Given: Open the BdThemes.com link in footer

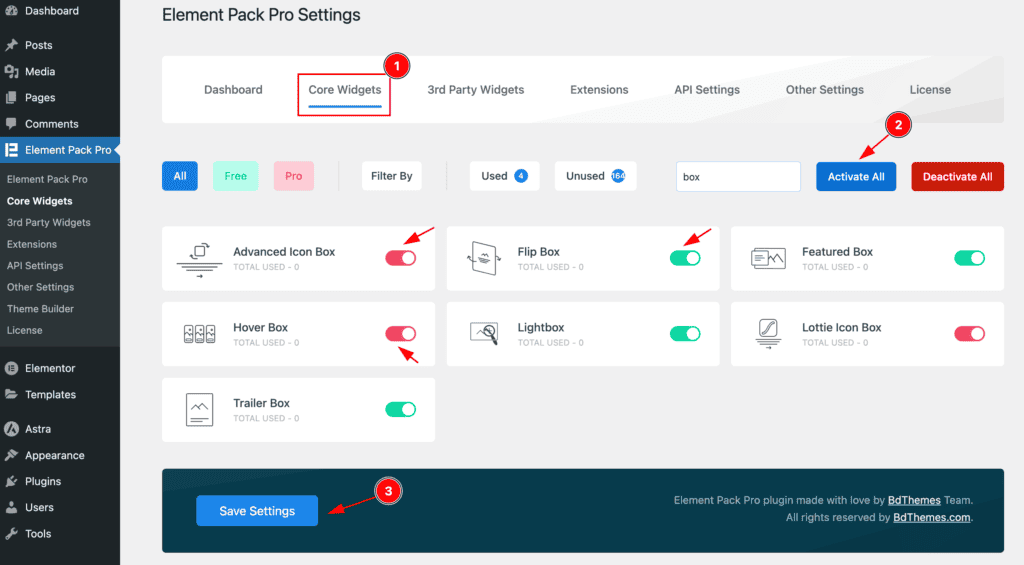Looking at the screenshot, I should (x=931, y=517).
